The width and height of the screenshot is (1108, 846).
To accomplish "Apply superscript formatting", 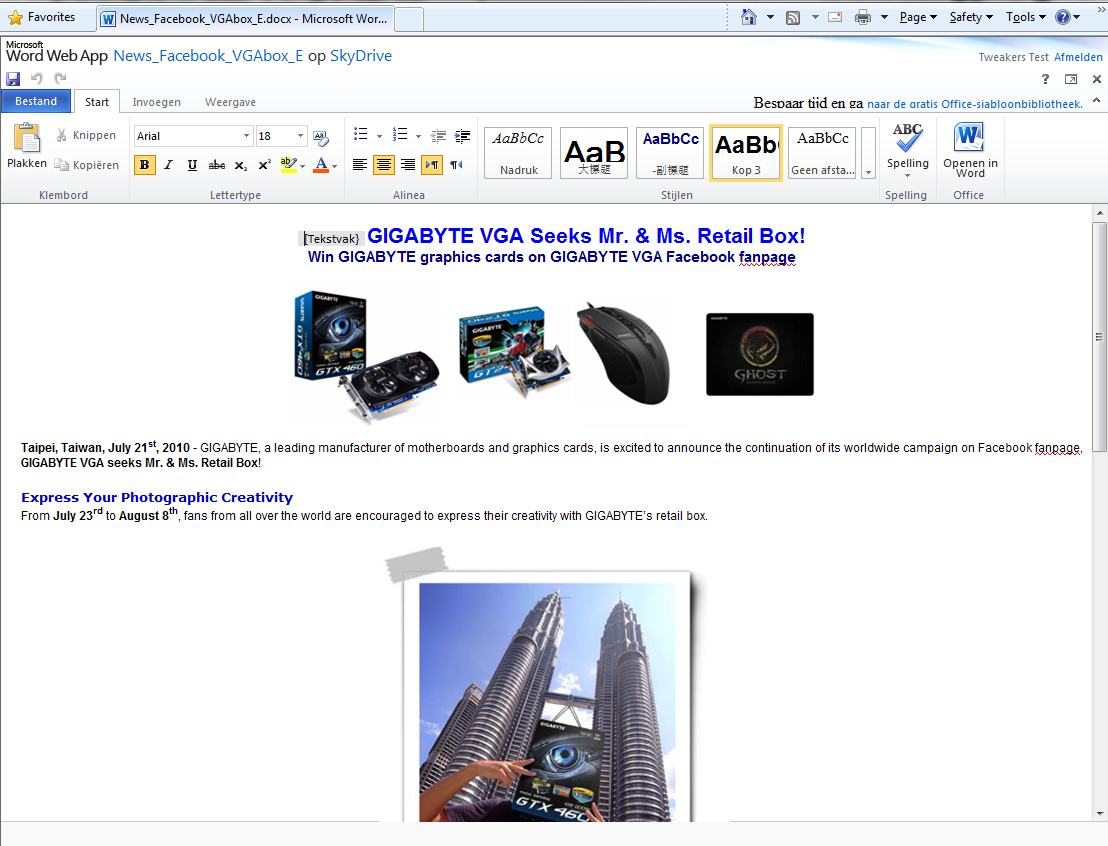I will [x=264, y=165].
